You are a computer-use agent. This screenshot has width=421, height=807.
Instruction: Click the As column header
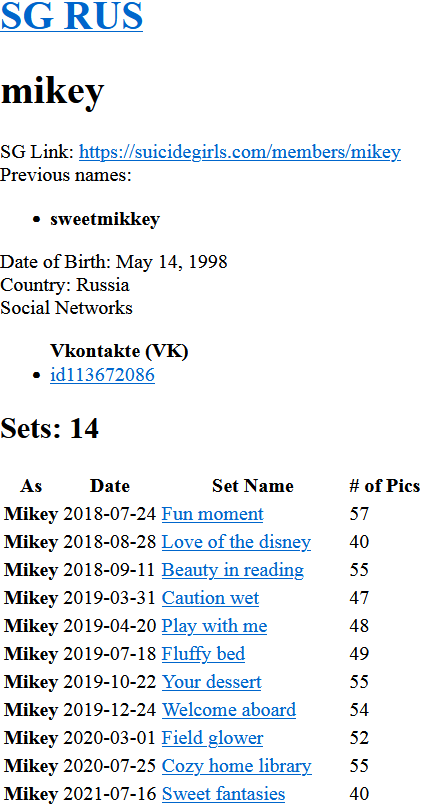coord(31,486)
